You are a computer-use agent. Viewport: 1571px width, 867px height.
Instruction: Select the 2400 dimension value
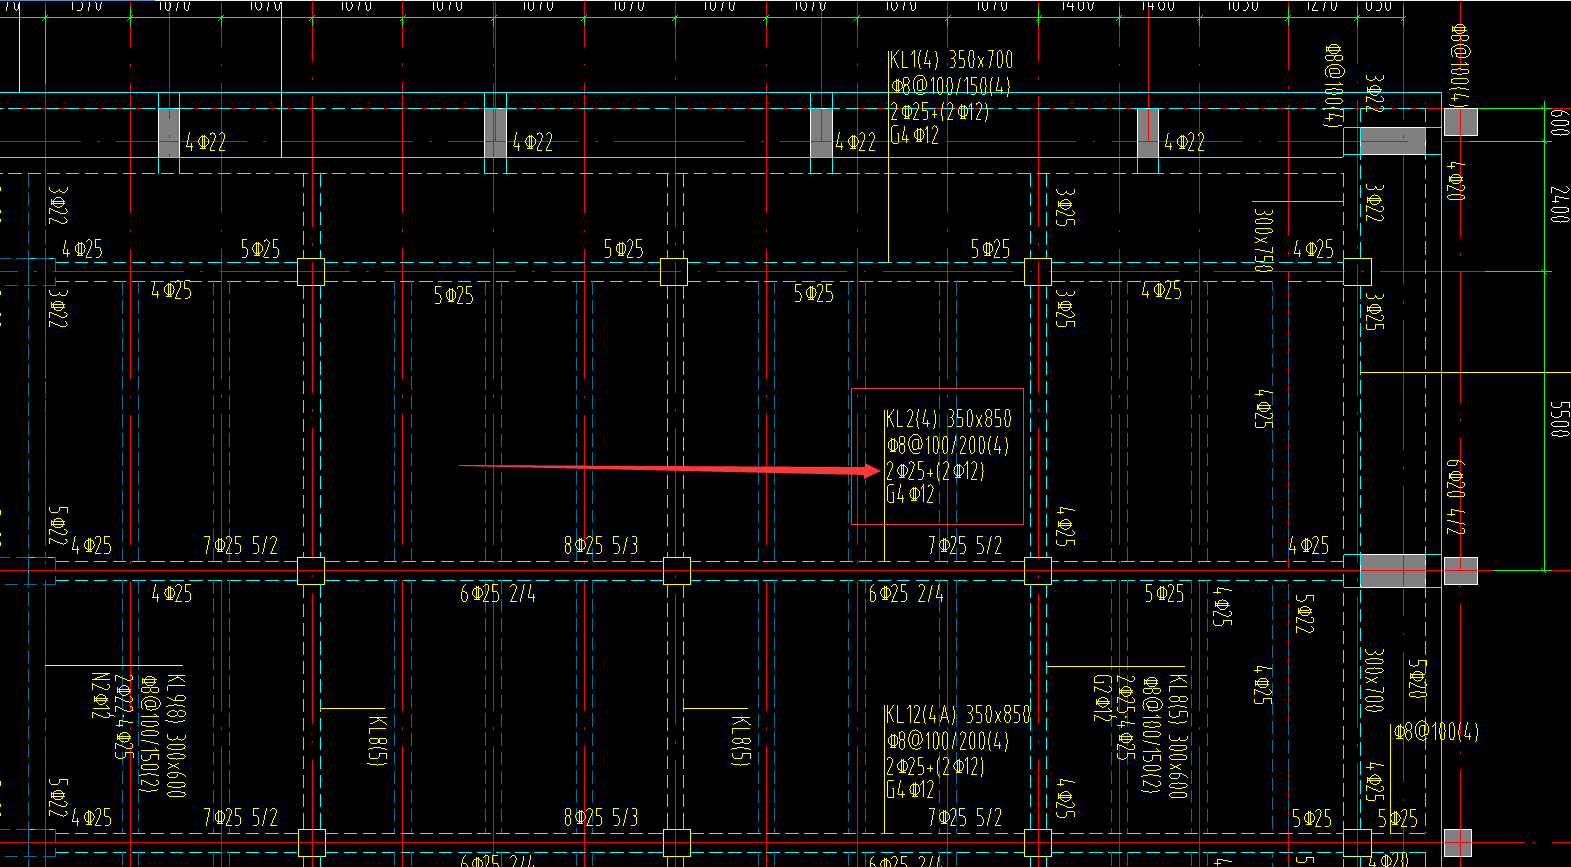pos(1559,204)
